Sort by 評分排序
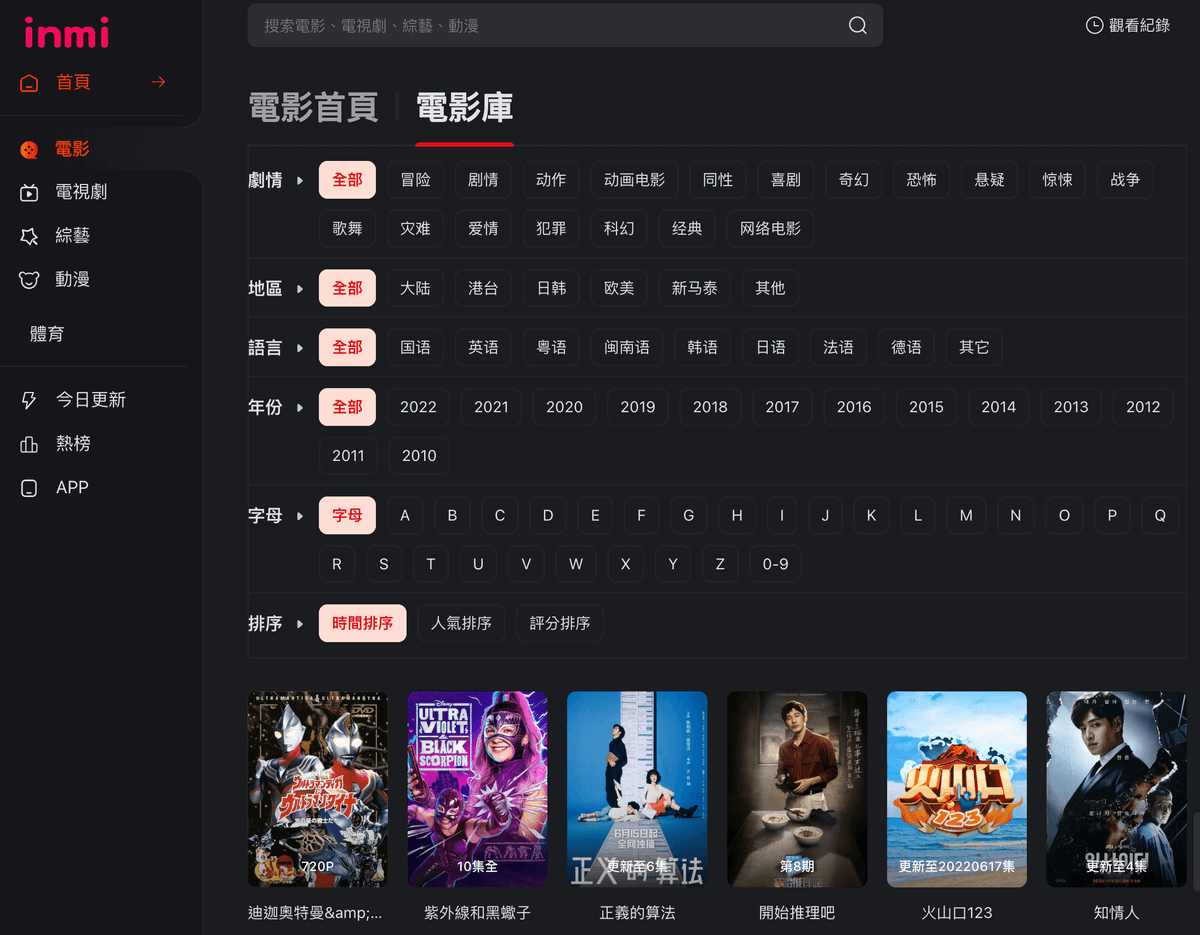 coord(559,623)
